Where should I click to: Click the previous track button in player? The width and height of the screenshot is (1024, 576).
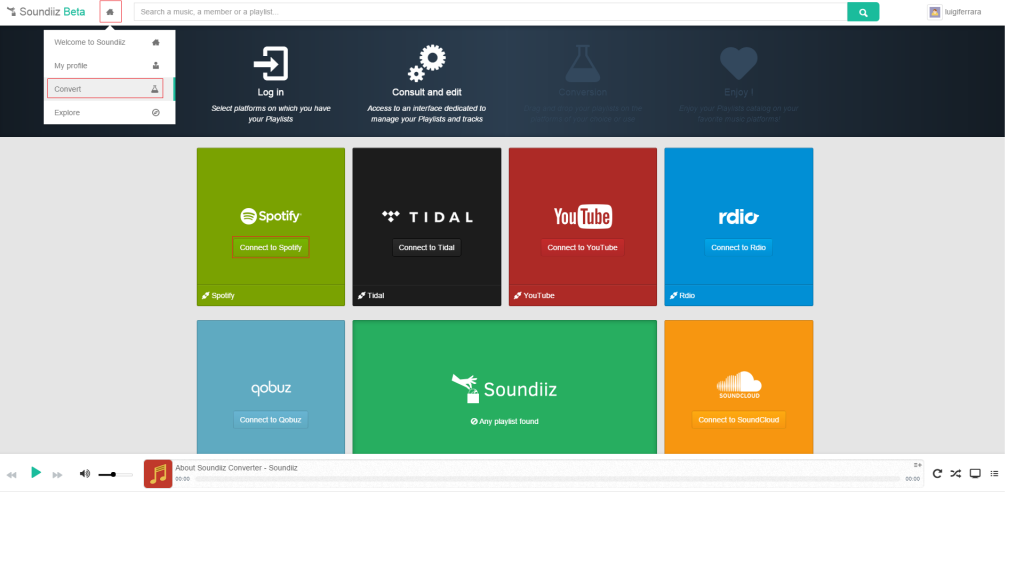point(12,475)
